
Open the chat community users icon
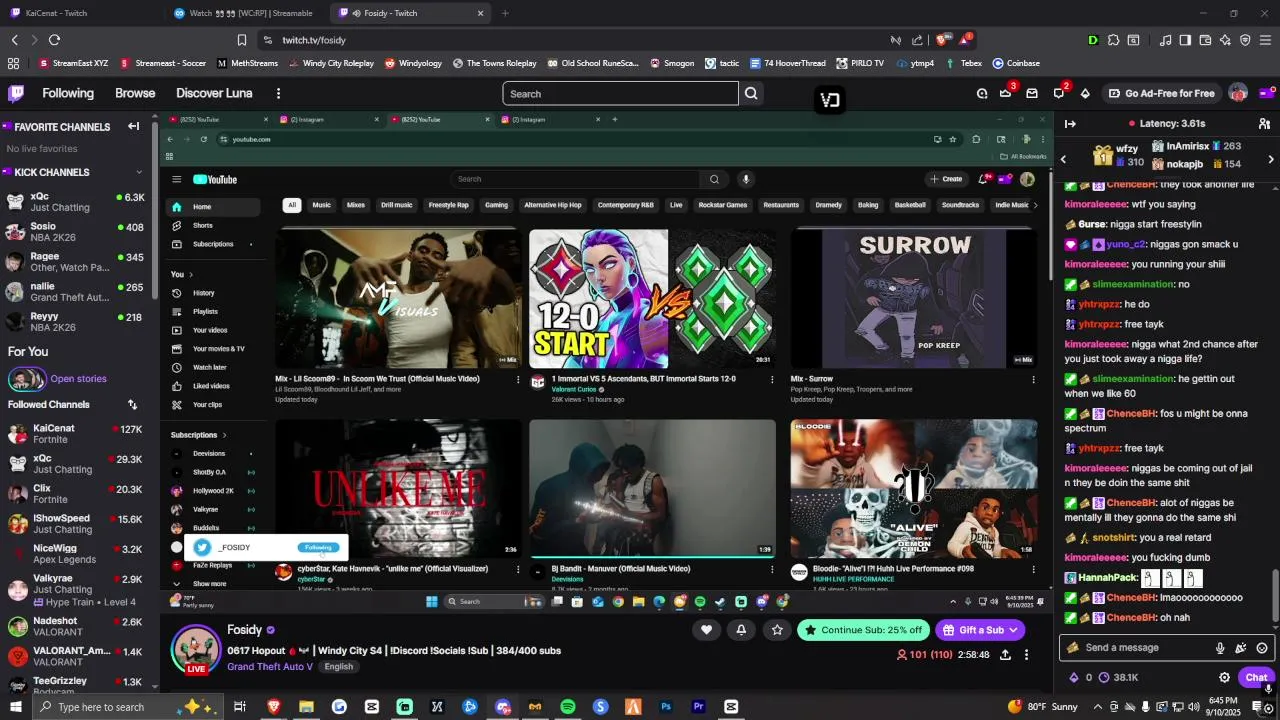1264,124
